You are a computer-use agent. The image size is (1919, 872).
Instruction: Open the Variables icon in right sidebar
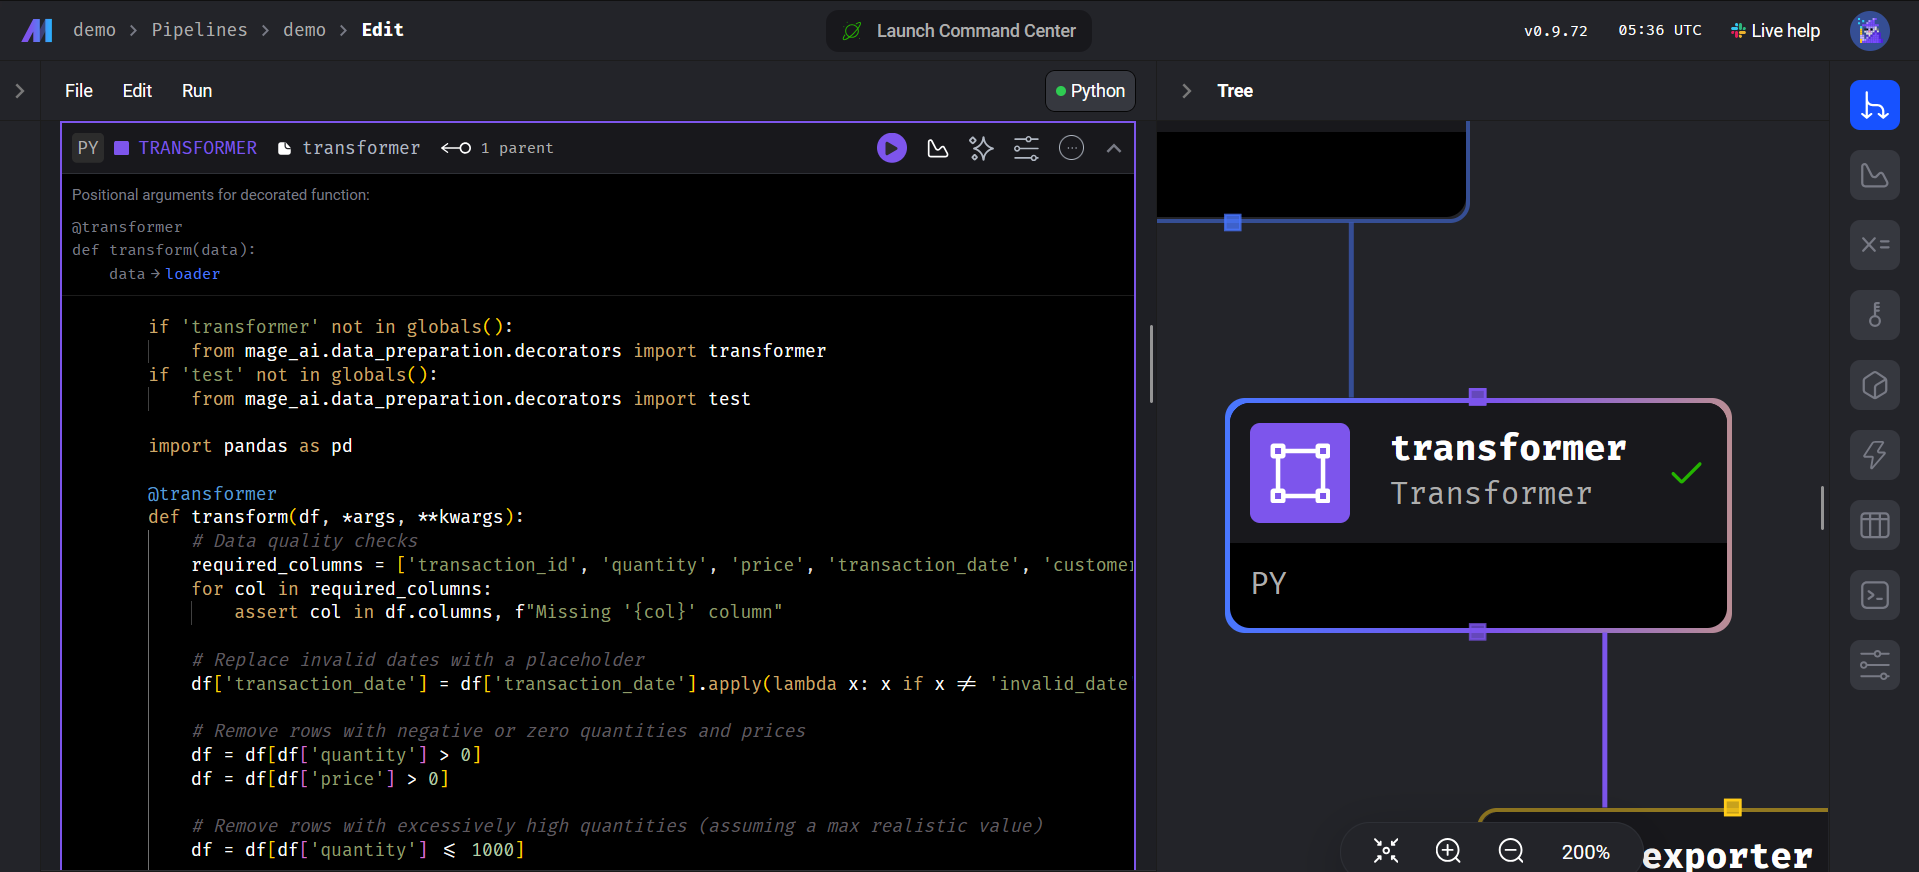tap(1874, 245)
